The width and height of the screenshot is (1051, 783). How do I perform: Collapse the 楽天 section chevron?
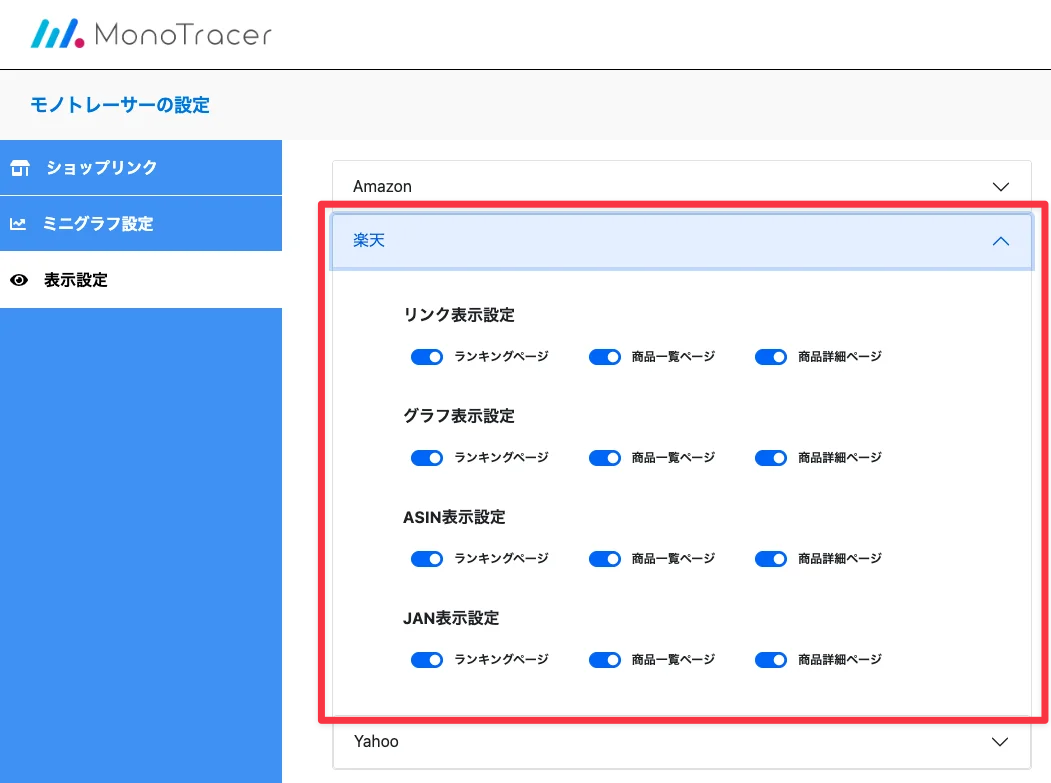click(1000, 241)
